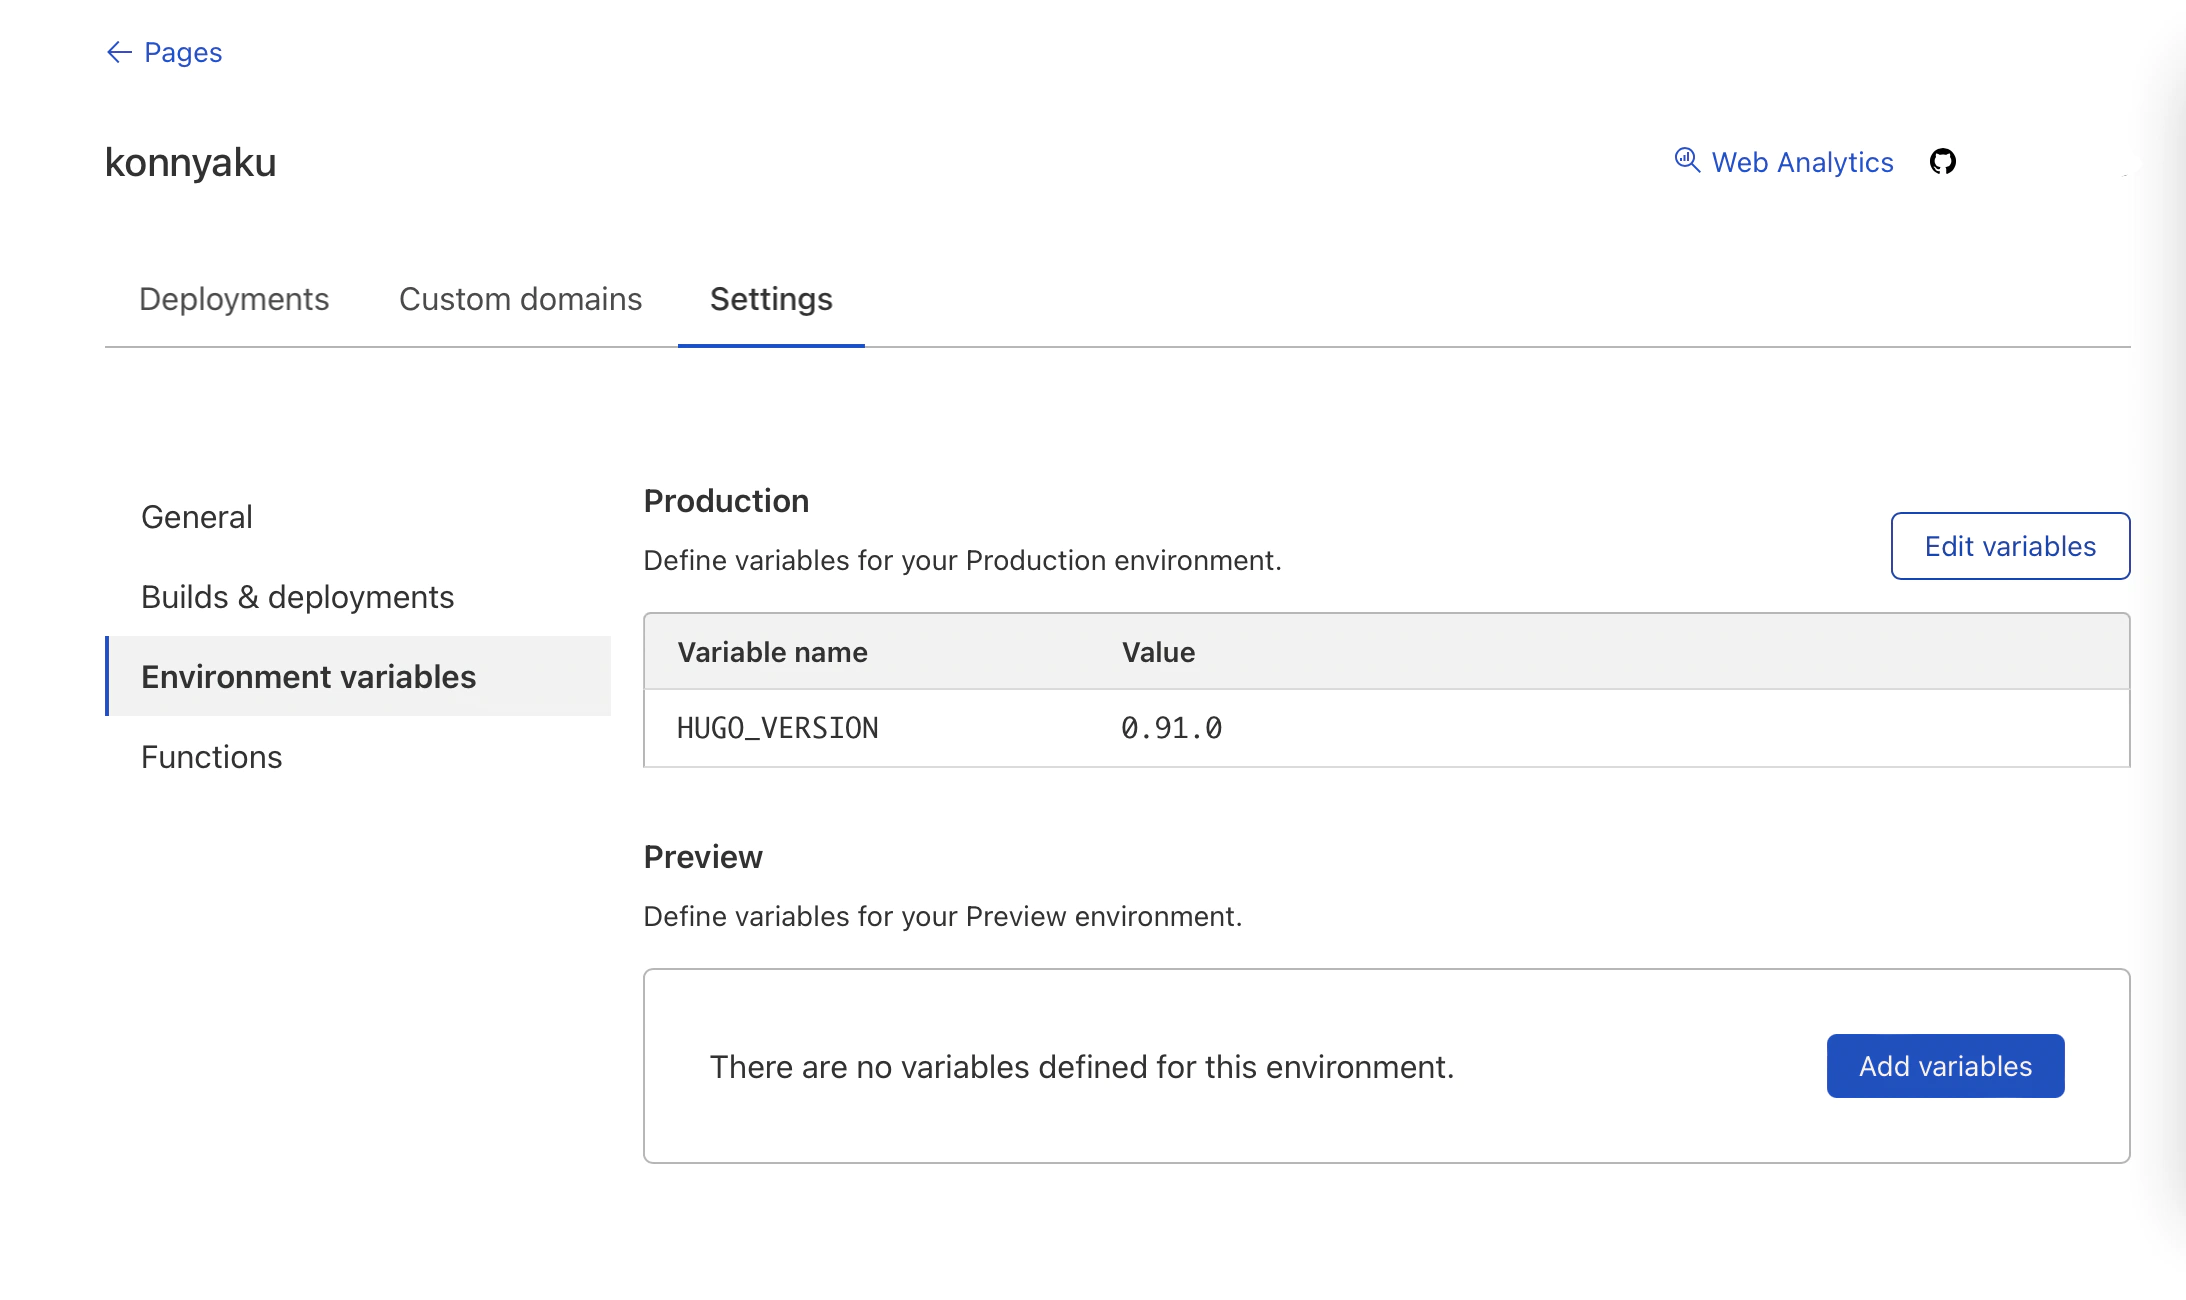Open the Custom domains tab

pyautogui.click(x=520, y=299)
